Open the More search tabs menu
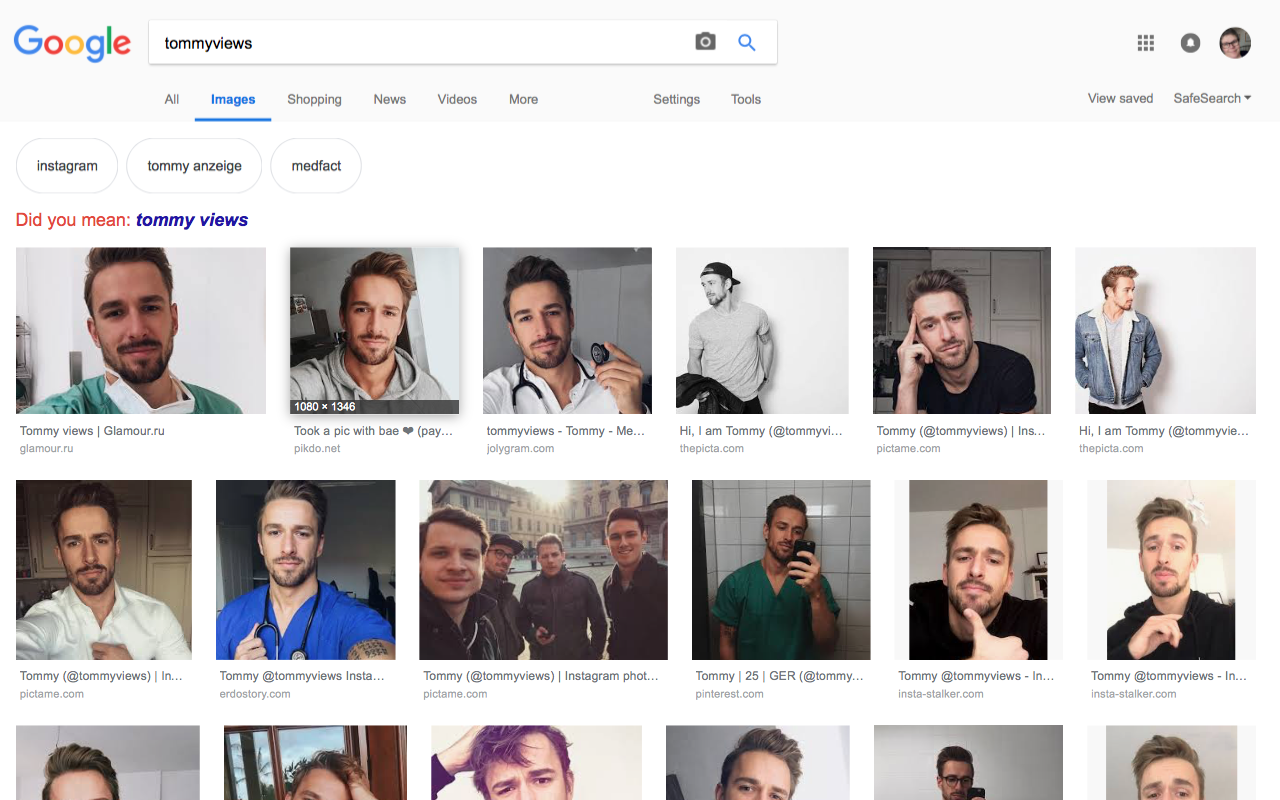 [523, 99]
